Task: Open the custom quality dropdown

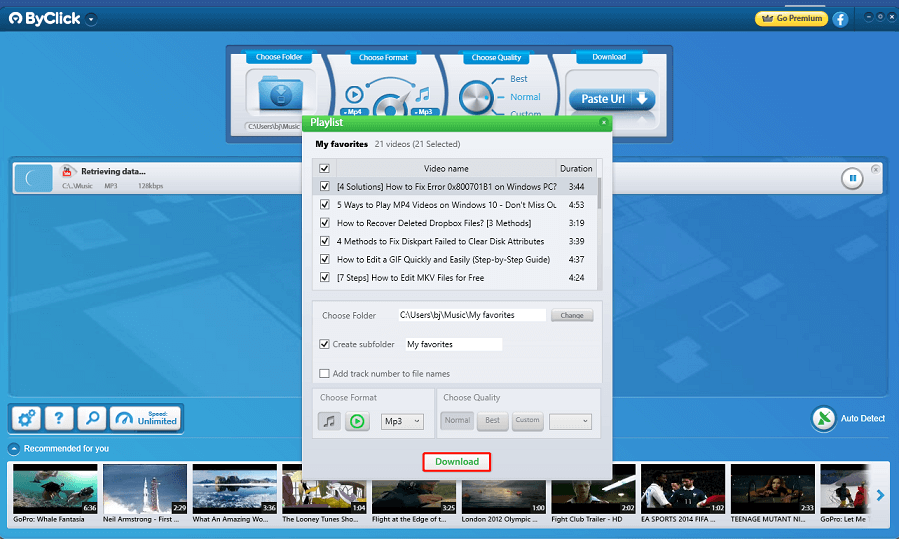Action: pyautogui.click(x=570, y=421)
